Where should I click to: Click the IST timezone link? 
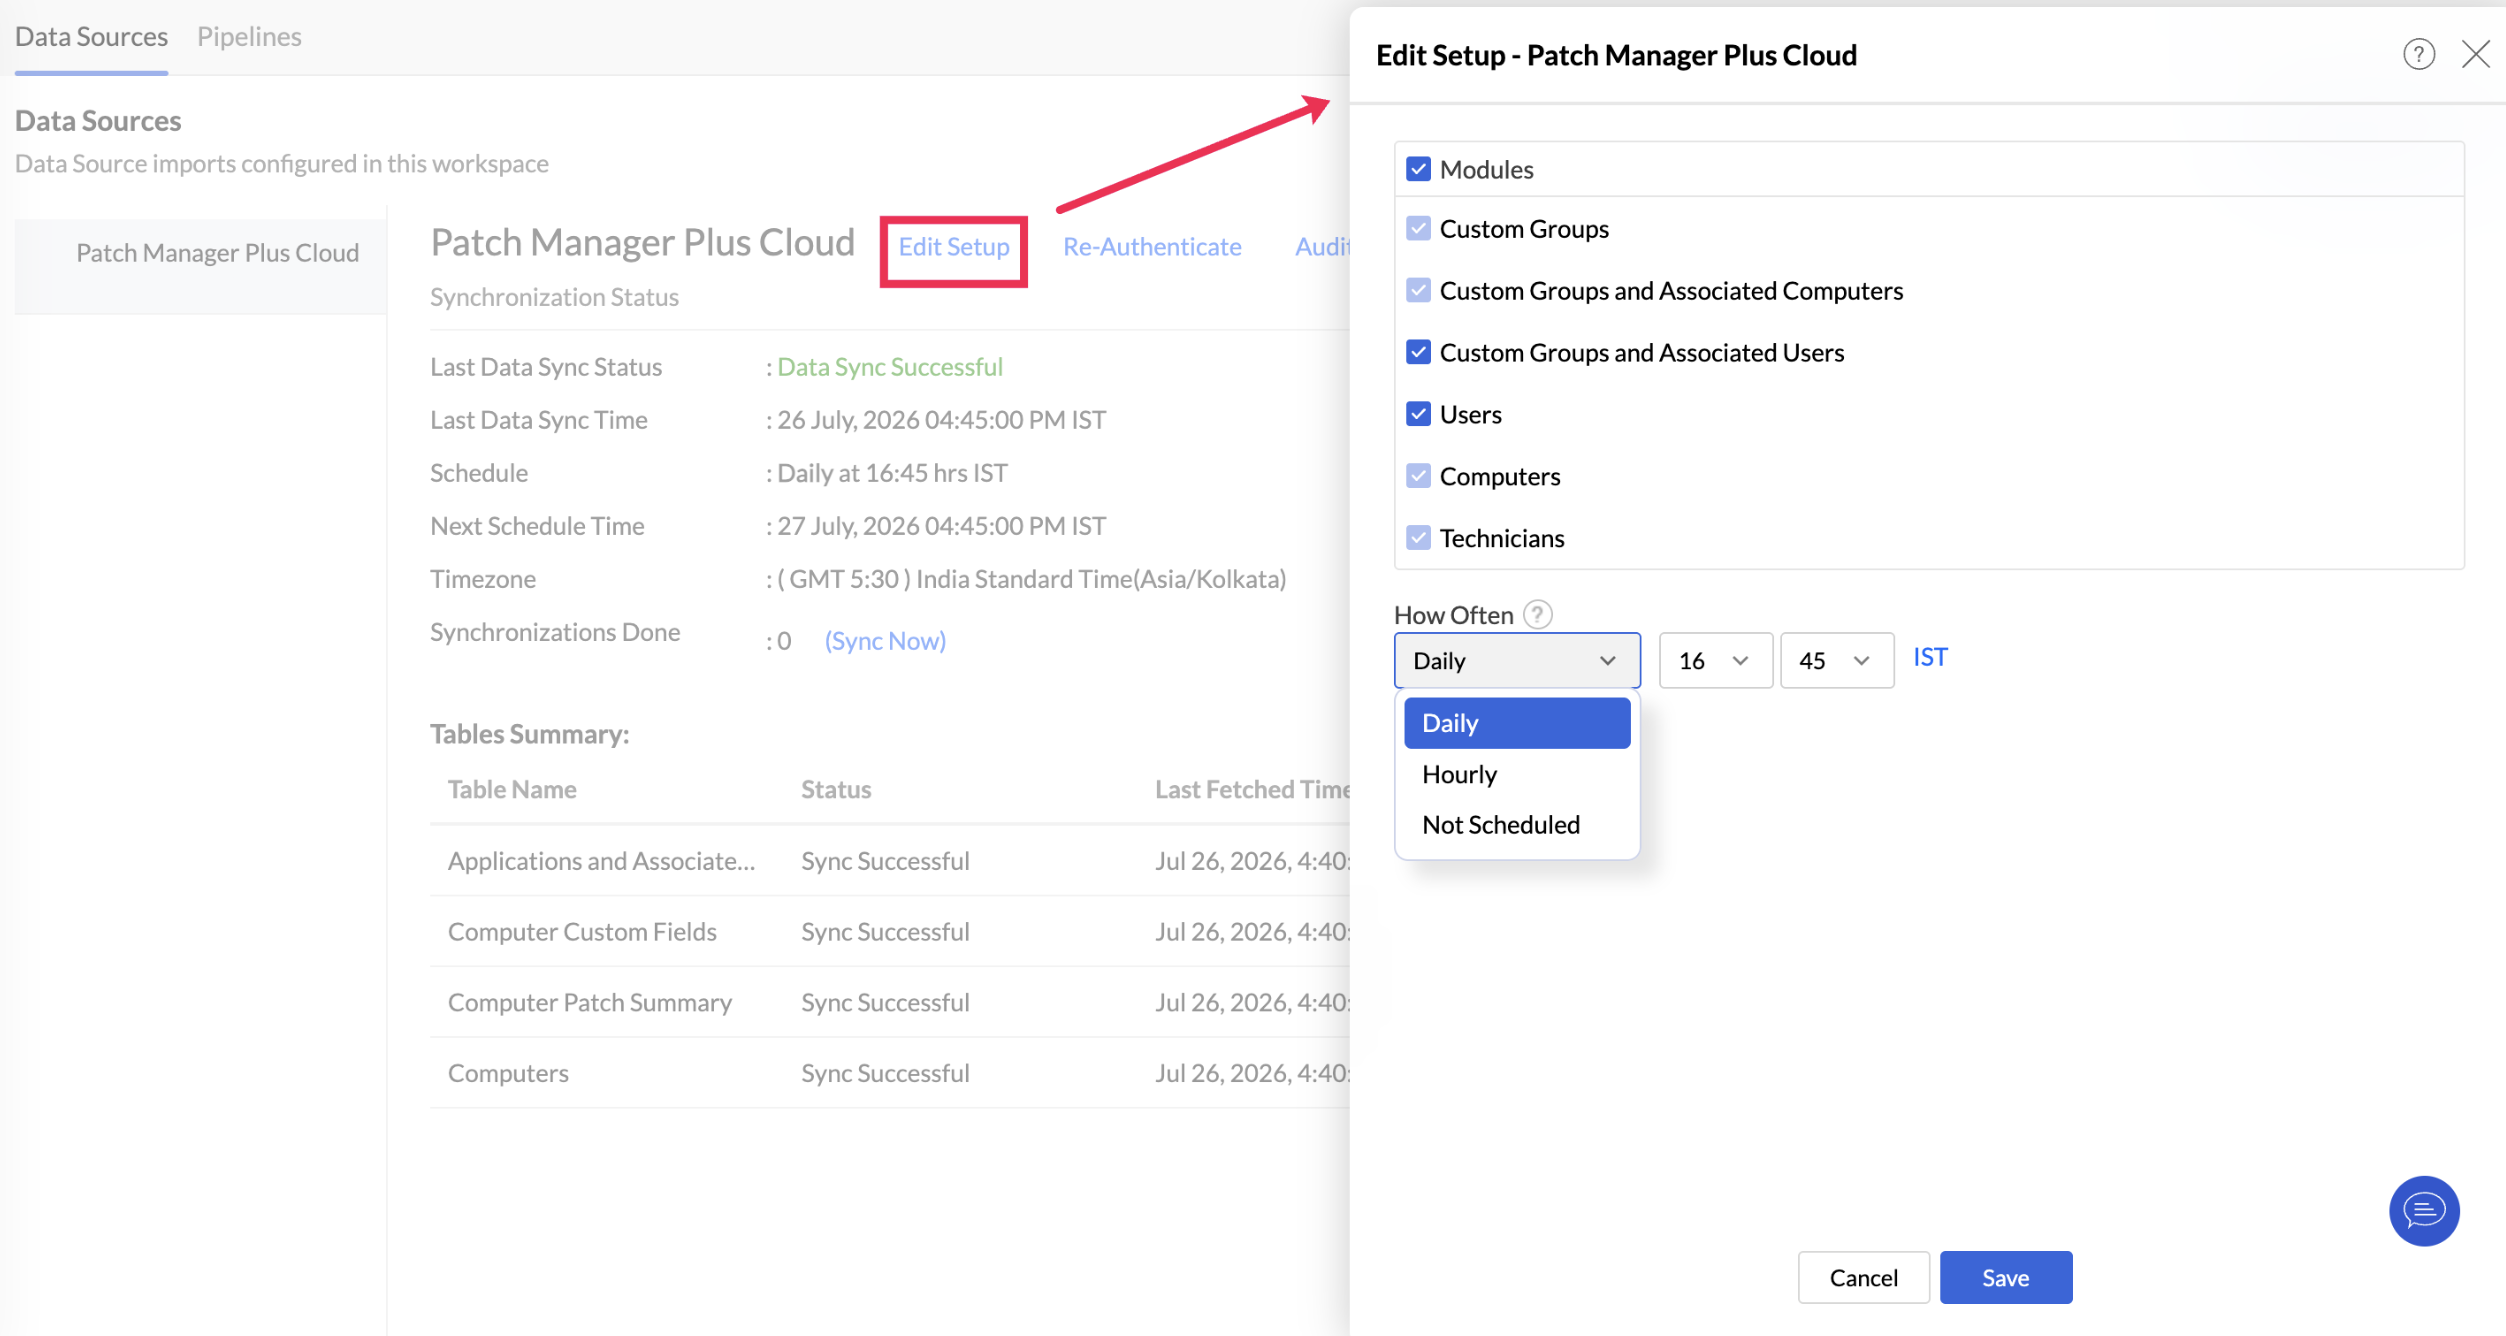point(1930,657)
